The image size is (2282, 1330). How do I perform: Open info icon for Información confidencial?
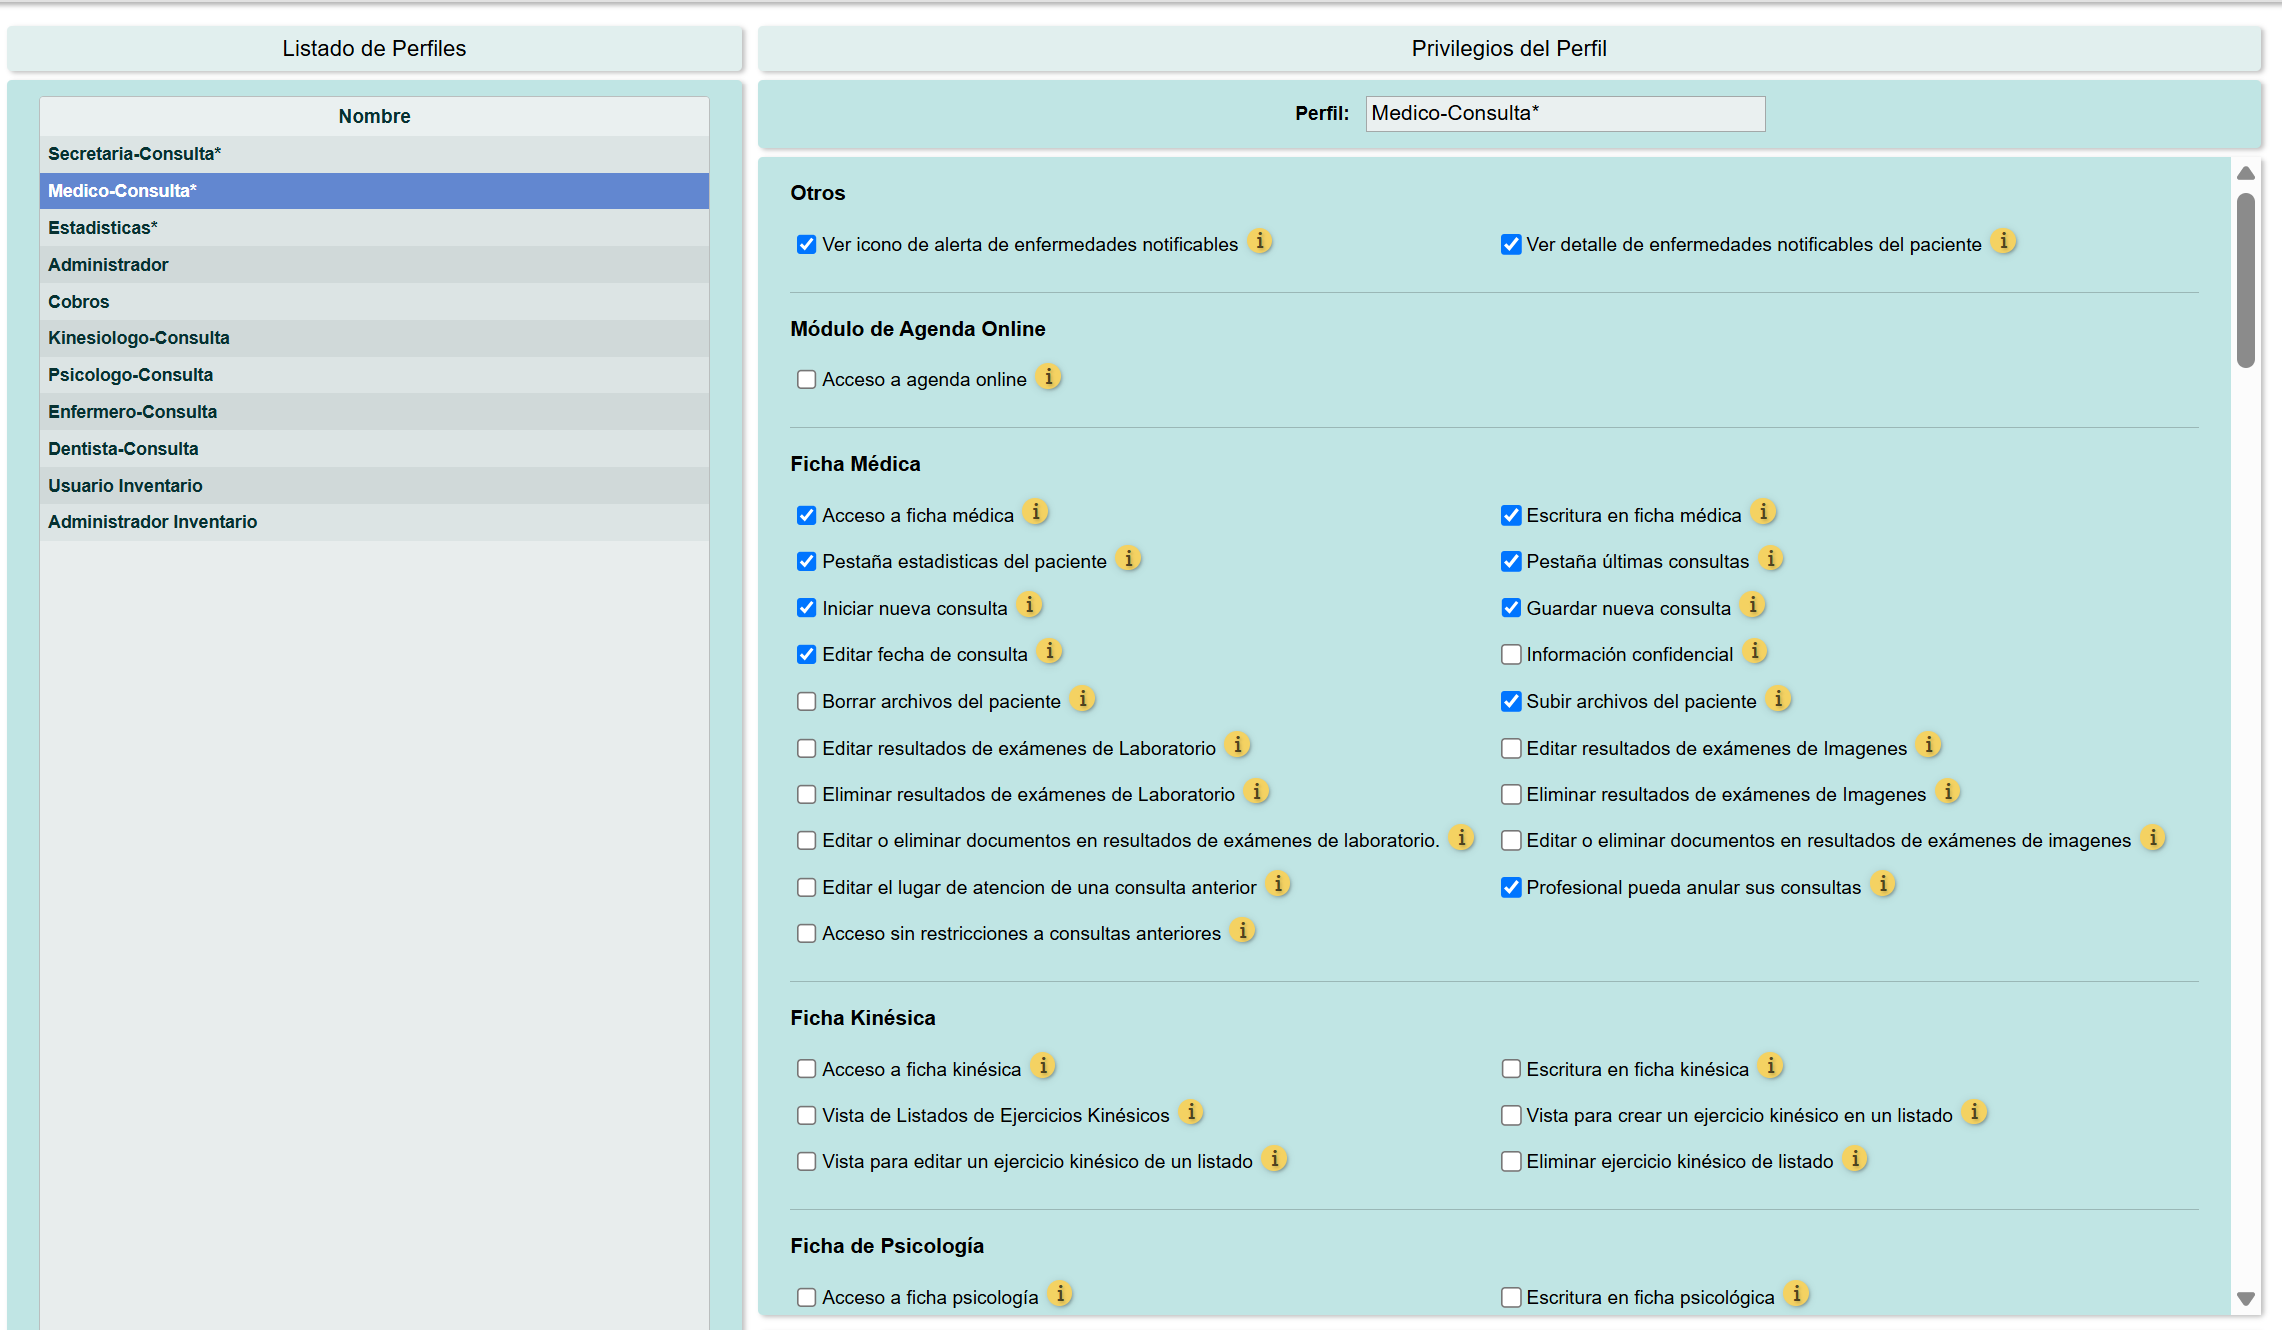pyautogui.click(x=1755, y=652)
